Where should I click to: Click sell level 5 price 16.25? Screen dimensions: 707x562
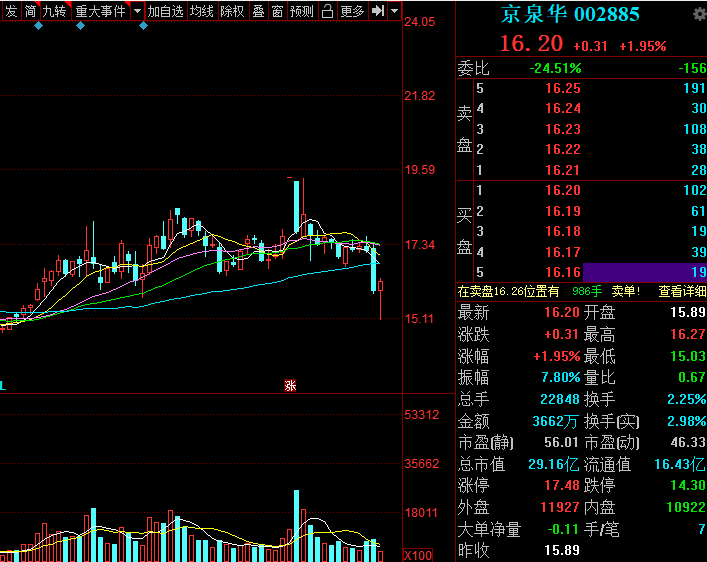click(x=563, y=88)
